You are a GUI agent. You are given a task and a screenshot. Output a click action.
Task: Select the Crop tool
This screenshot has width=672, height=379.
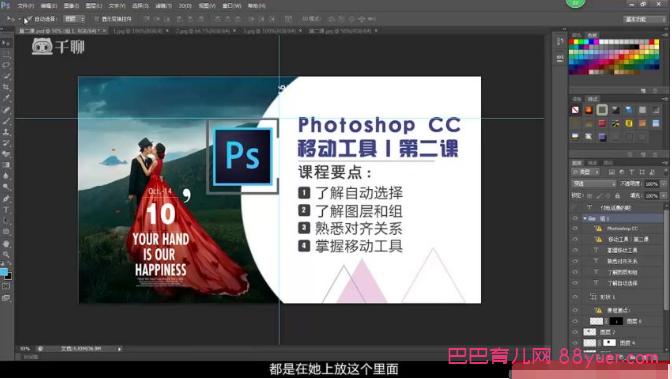click(x=6, y=87)
